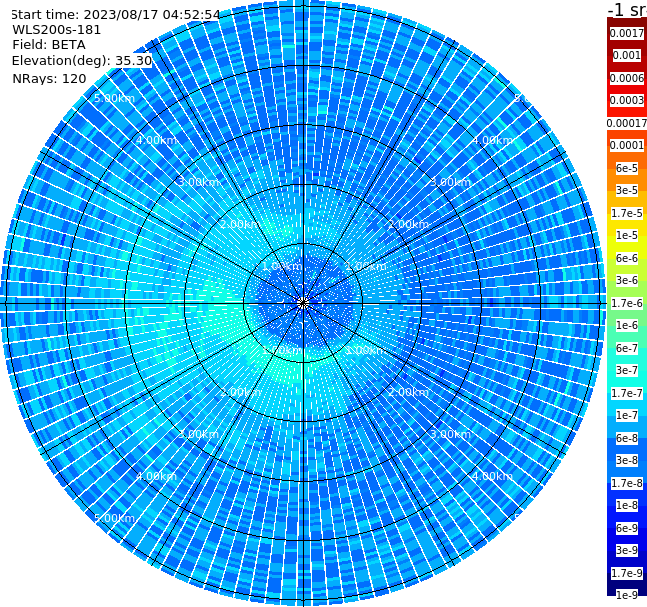
Task: Click the radar origin at the plot center
Action: pyautogui.click(x=303, y=304)
